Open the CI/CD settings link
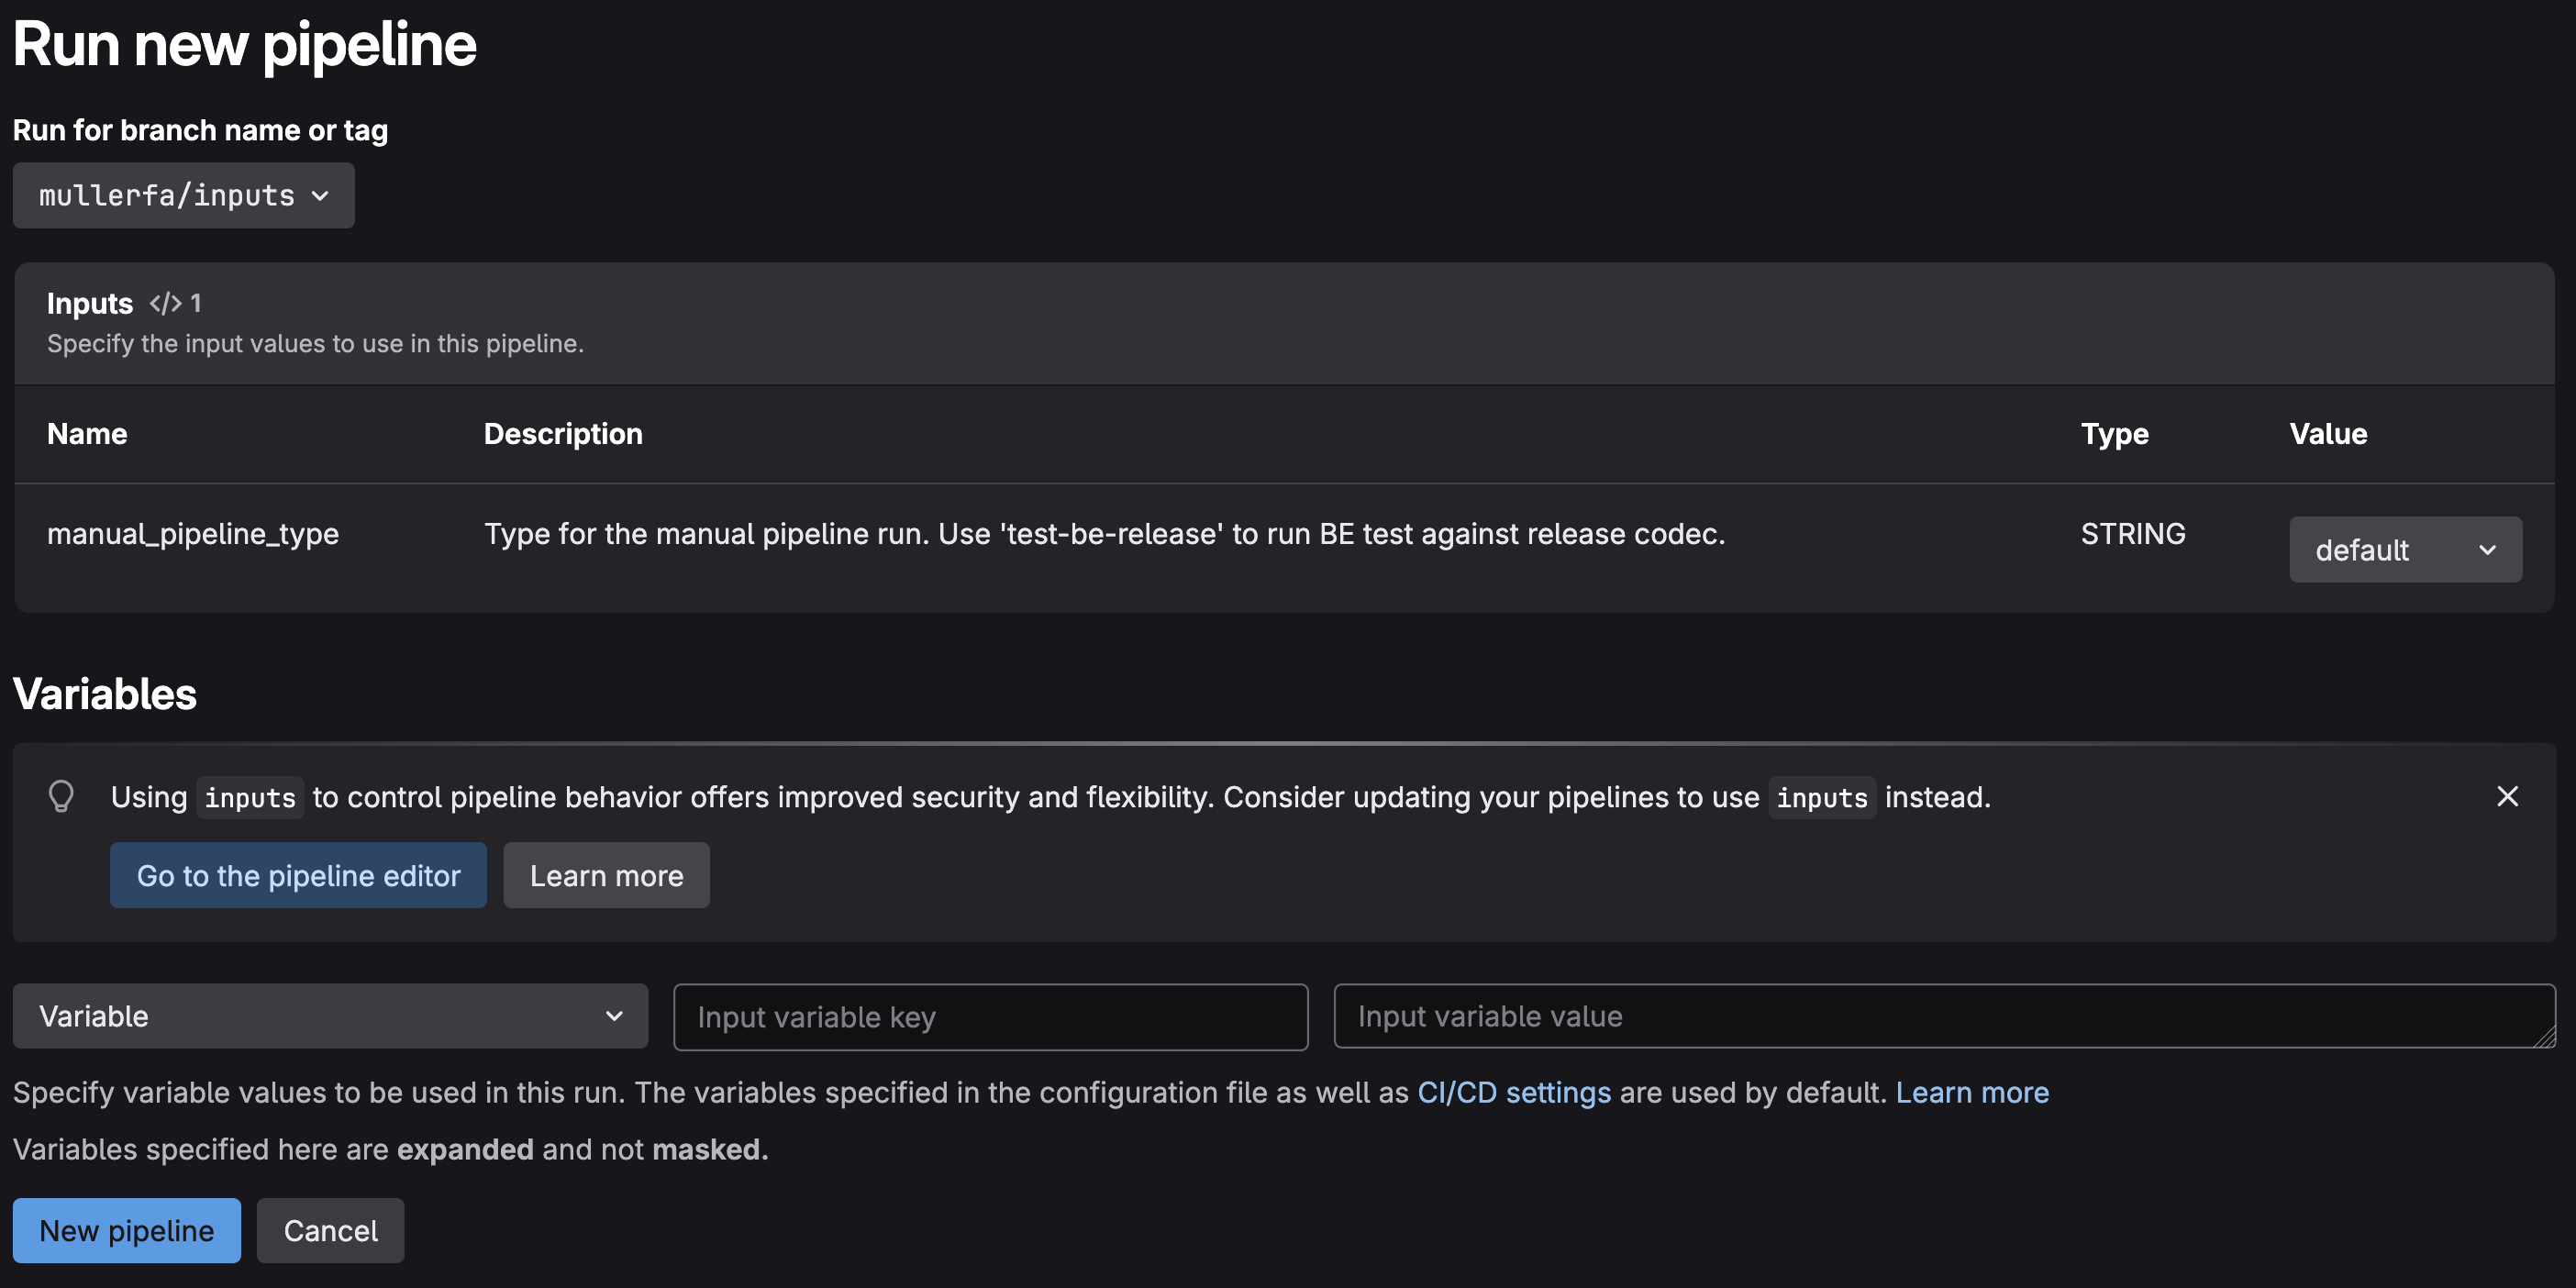 click(x=1514, y=1093)
